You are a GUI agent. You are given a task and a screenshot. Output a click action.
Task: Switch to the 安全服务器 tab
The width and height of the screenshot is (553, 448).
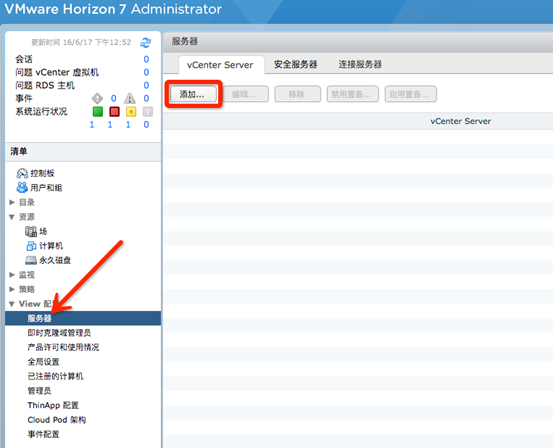pos(296,65)
